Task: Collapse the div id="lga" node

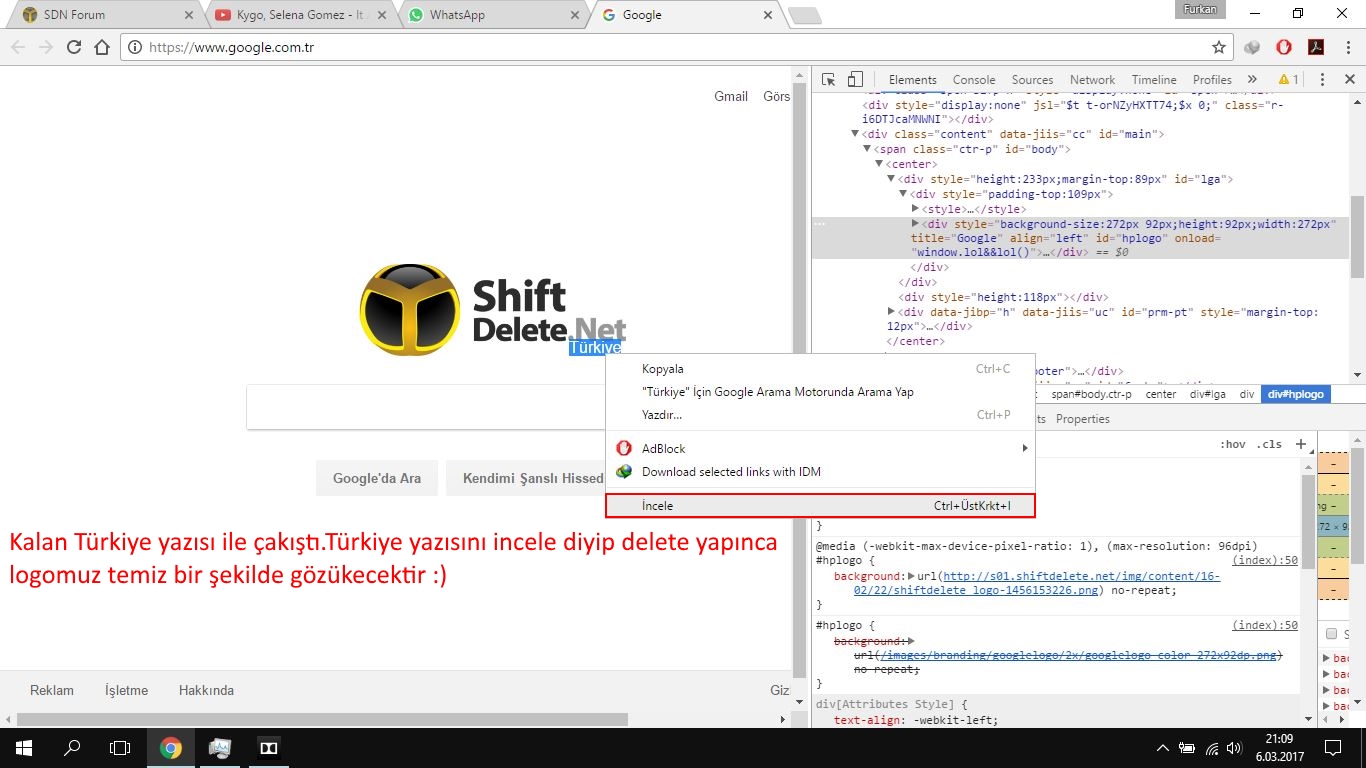Action: [x=891, y=179]
